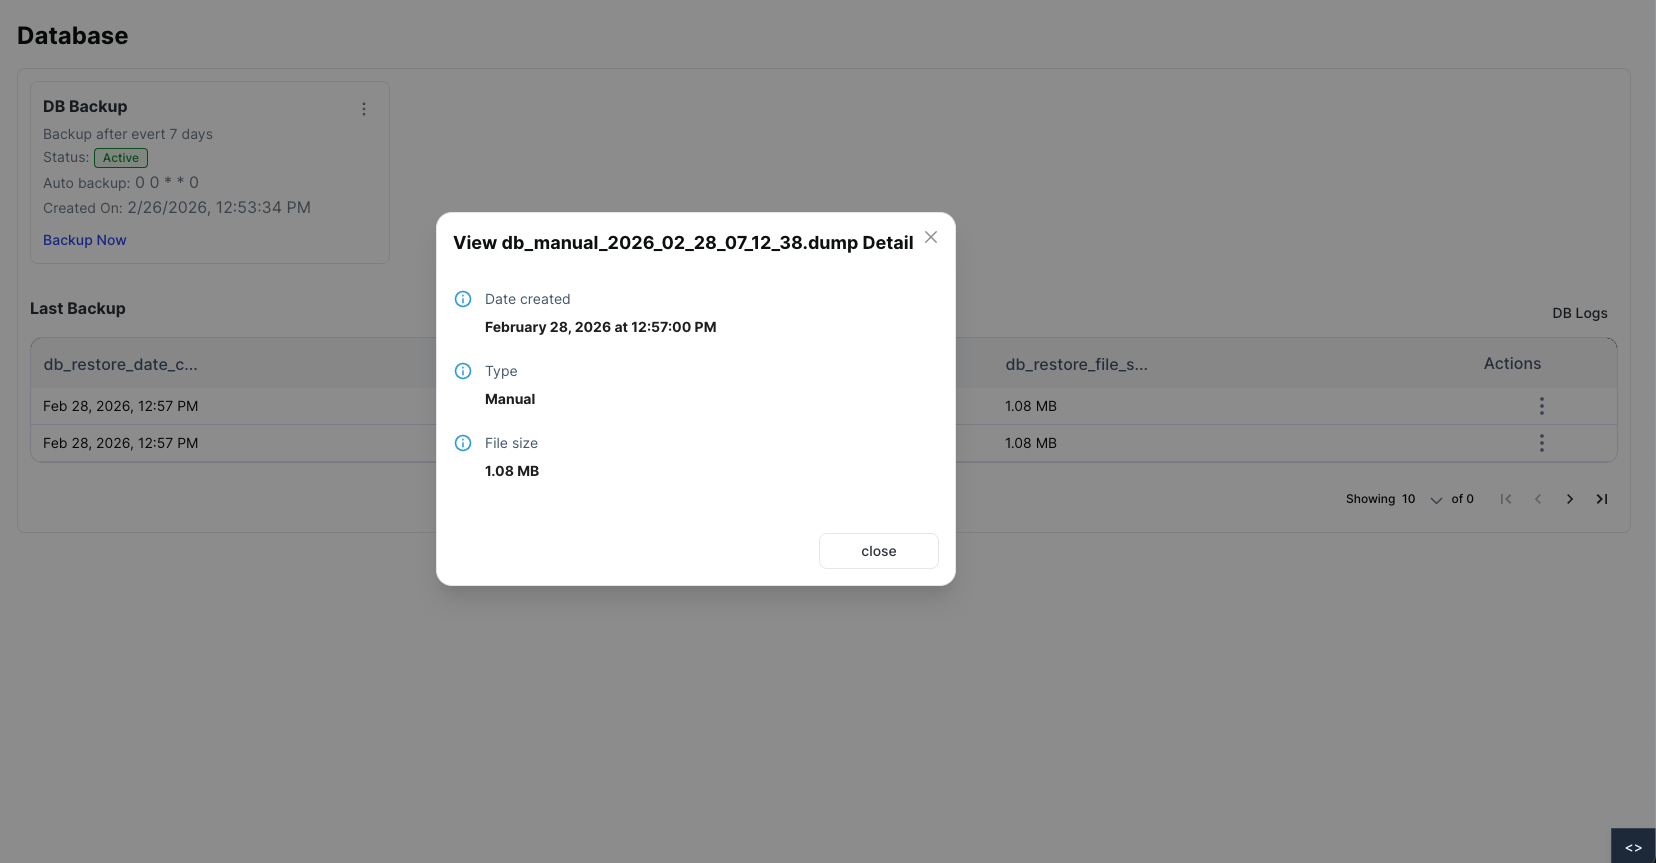Open the DB Logs link
Image resolution: width=1656 pixels, height=863 pixels.
(x=1580, y=313)
